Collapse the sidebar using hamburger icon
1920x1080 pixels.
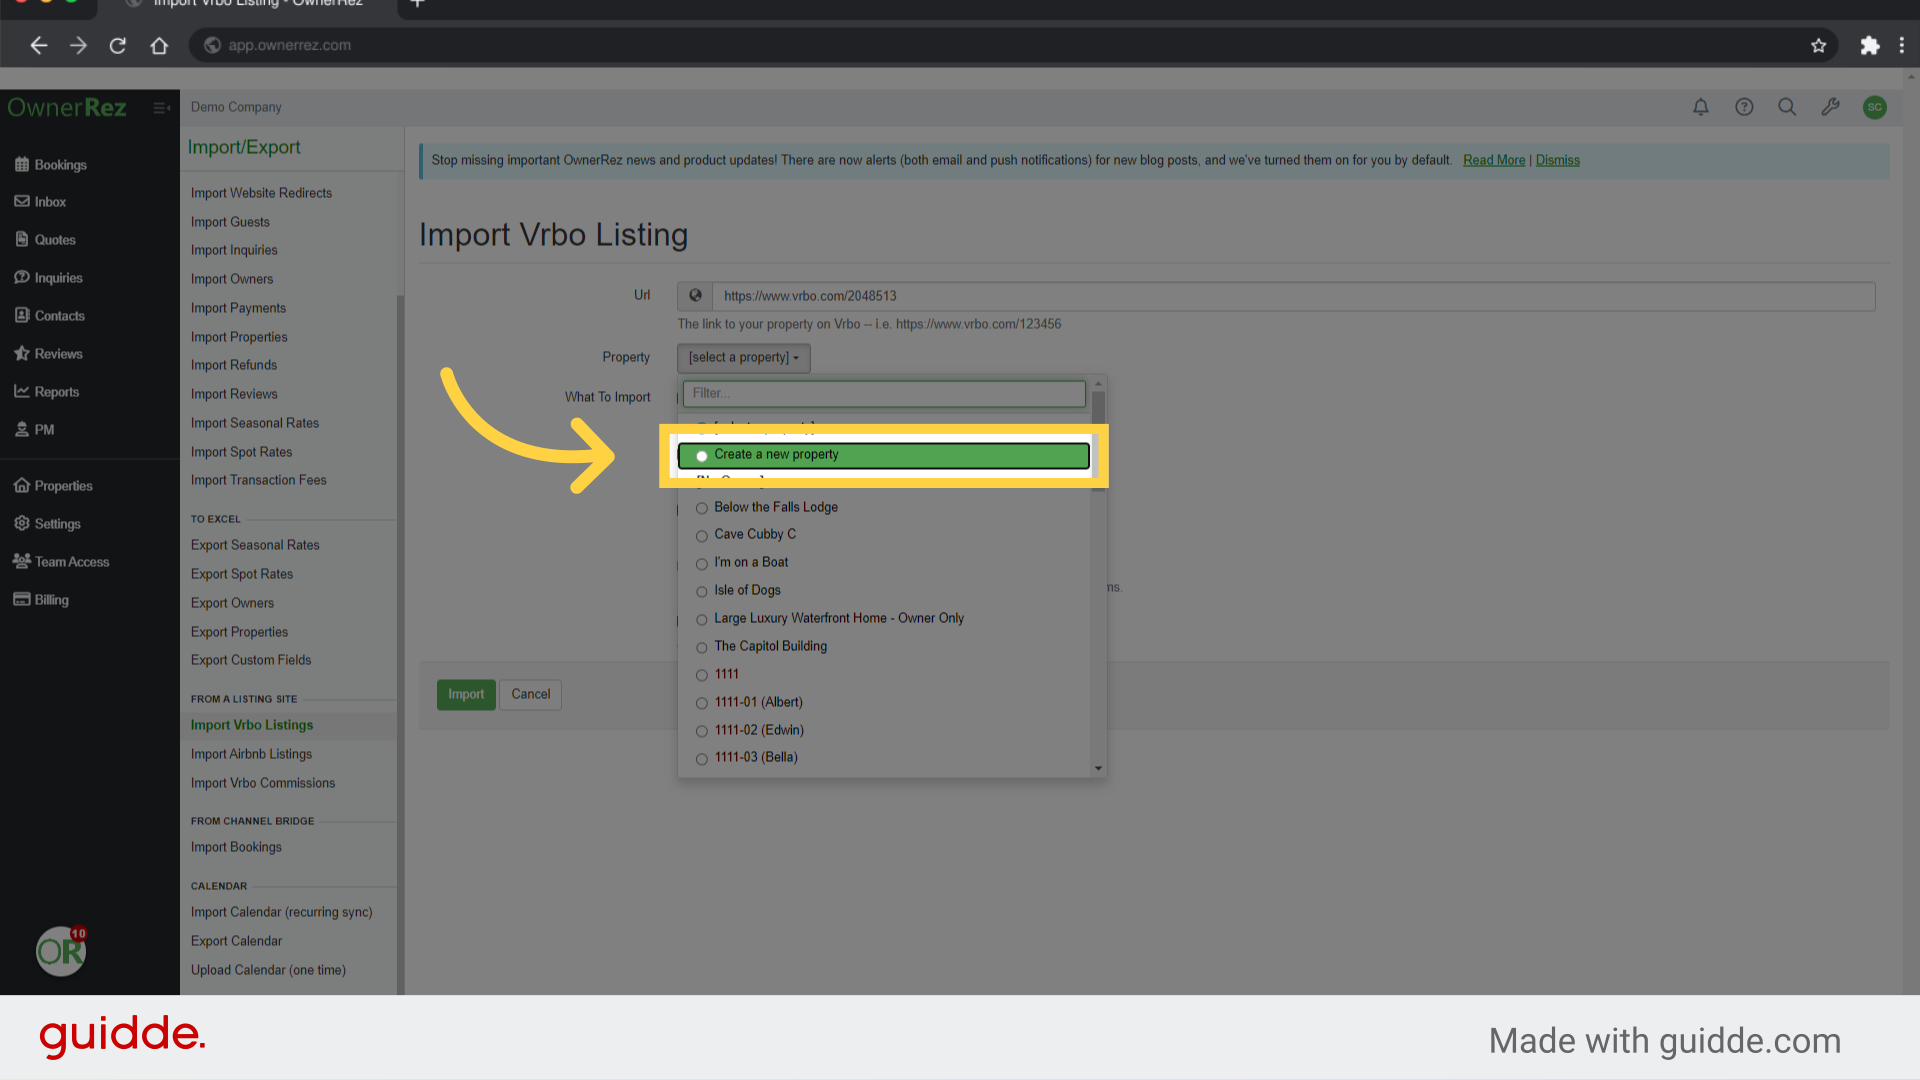pyautogui.click(x=161, y=108)
